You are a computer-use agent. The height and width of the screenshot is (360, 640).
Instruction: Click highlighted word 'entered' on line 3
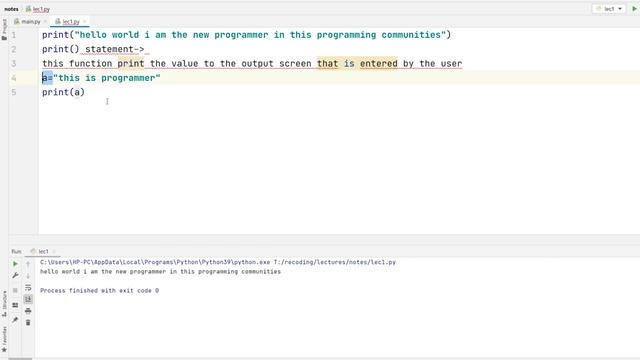click(x=378, y=64)
